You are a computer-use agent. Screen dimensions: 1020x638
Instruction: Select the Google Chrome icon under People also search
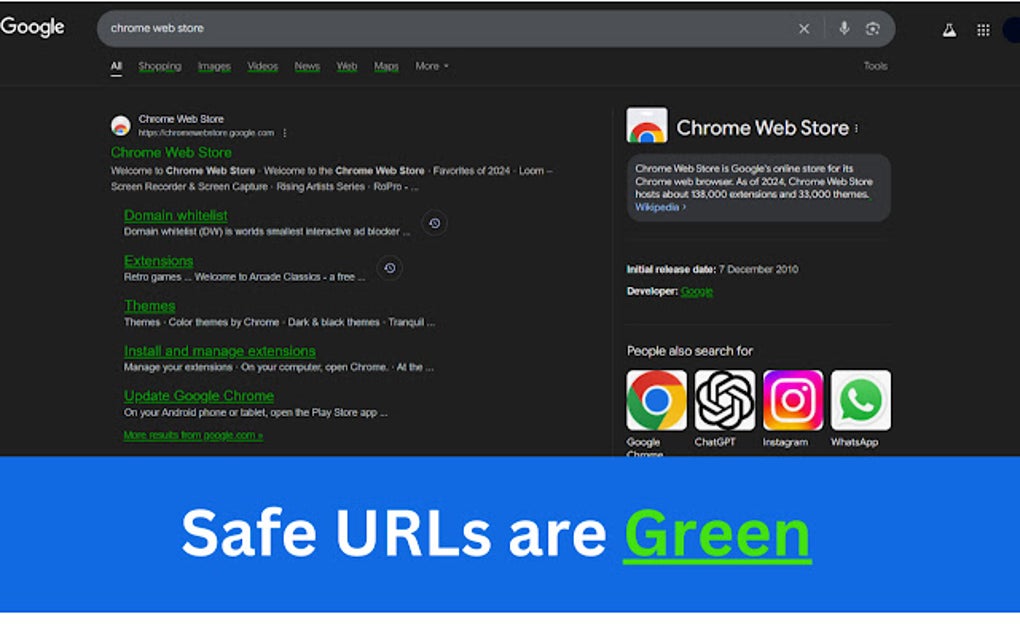pyautogui.click(x=655, y=401)
